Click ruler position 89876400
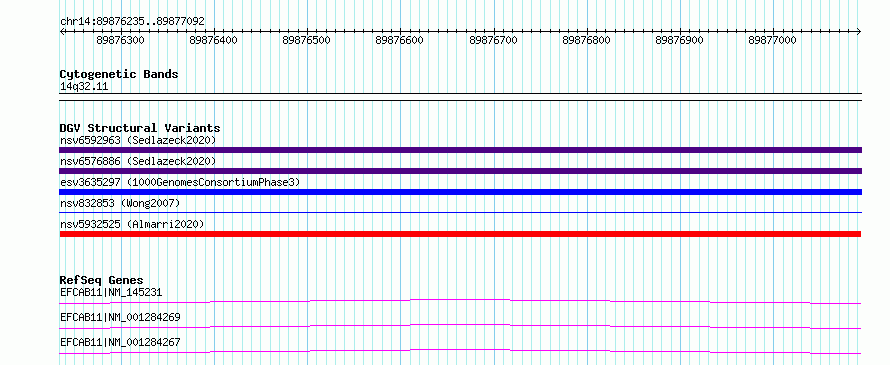Image resolution: width=890 pixels, height=365 pixels. coord(213,40)
